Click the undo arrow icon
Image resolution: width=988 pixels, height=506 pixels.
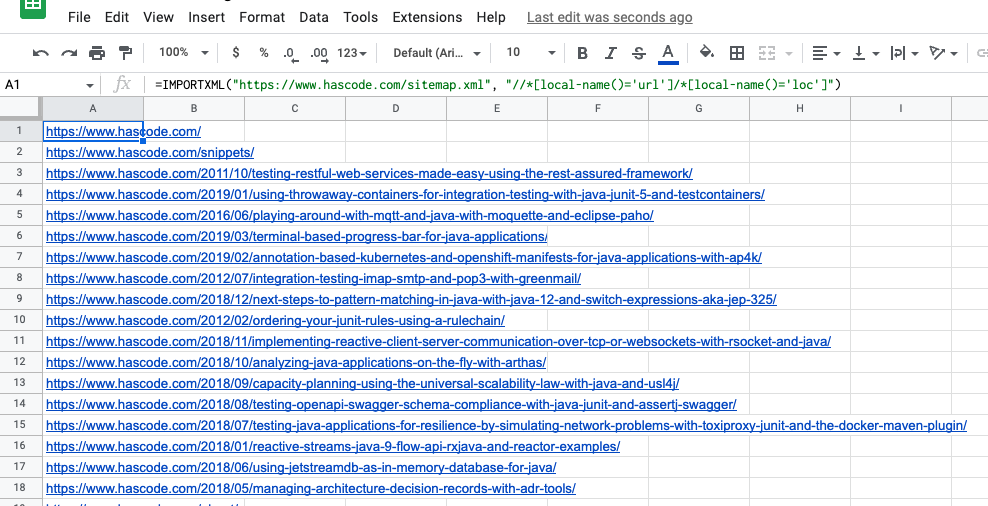pos(41,53)
